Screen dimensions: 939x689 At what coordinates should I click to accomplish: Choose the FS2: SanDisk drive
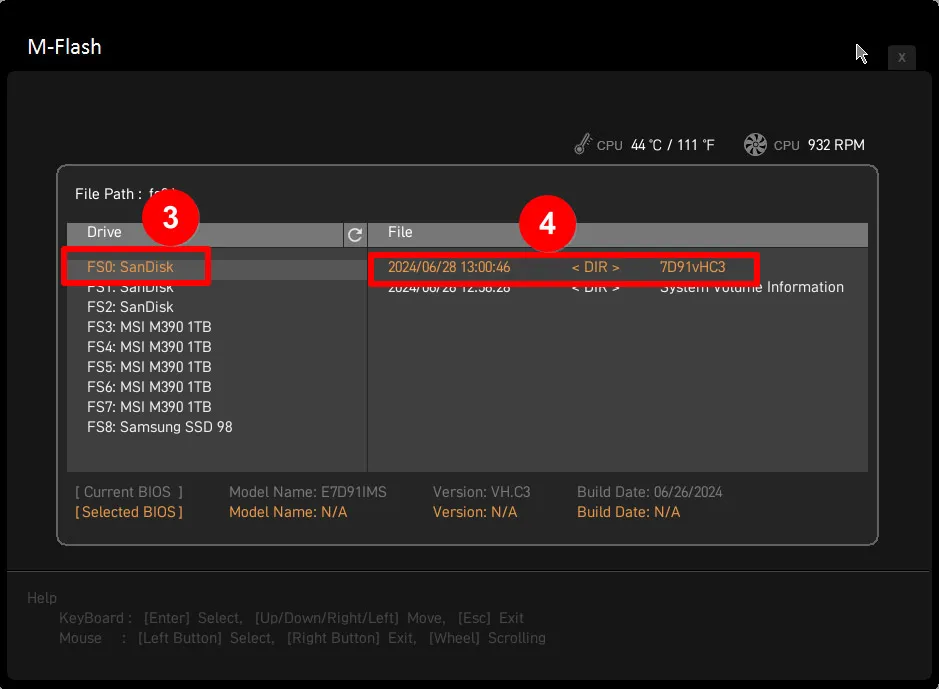(x=130, y=307)
